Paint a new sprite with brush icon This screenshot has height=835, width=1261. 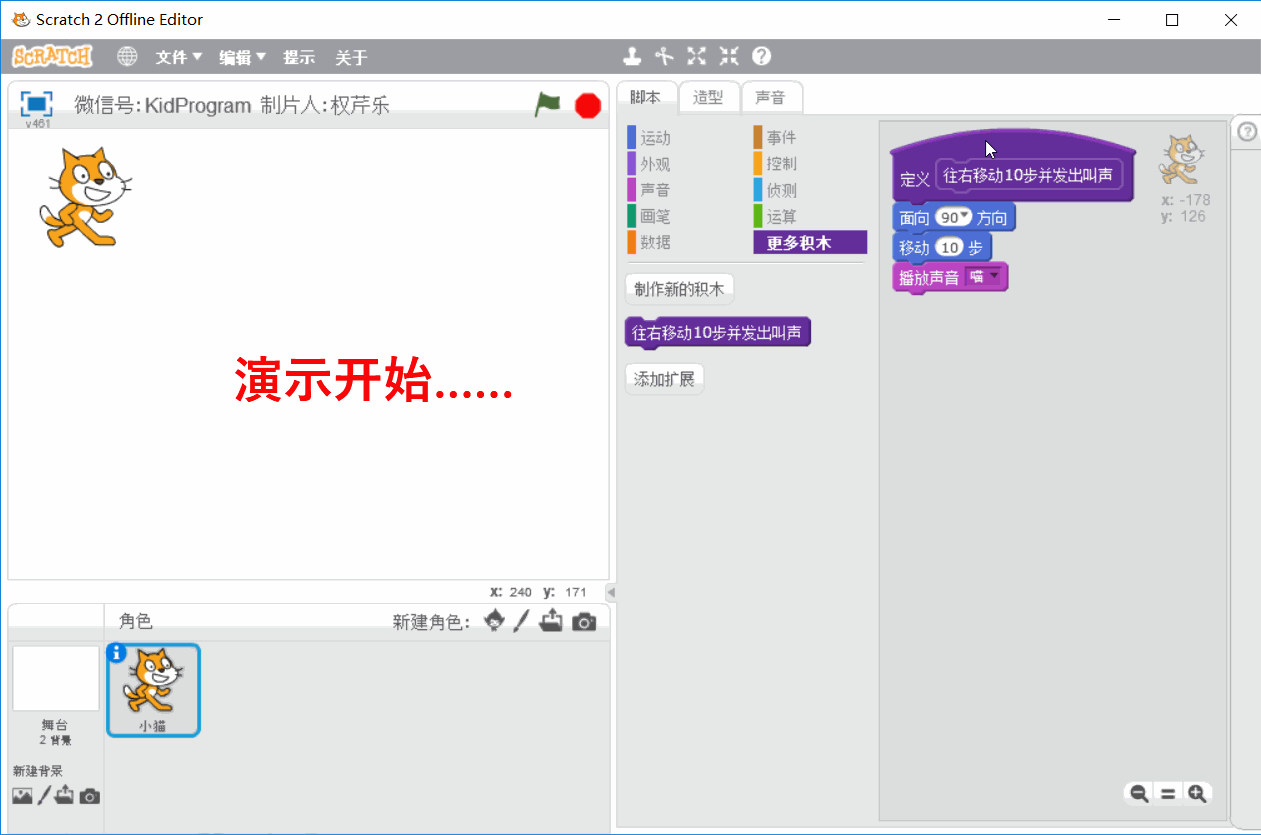(x=521, y=621)
